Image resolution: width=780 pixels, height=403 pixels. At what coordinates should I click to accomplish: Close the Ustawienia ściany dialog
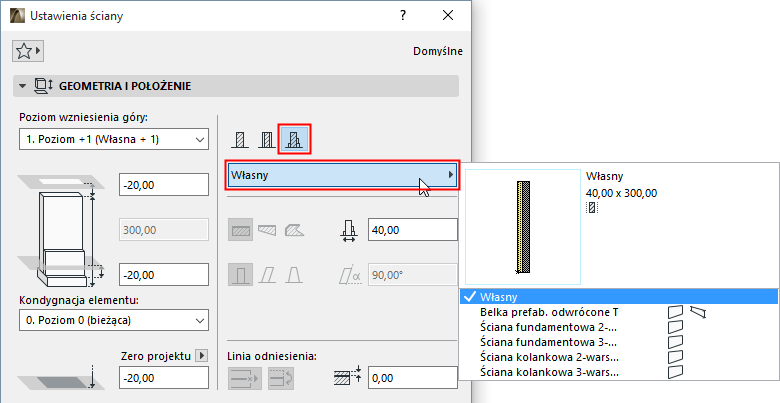tap(448, 15)
